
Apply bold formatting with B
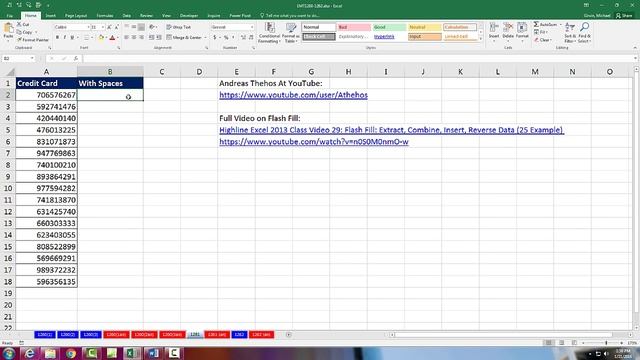[x=57, y=38]
